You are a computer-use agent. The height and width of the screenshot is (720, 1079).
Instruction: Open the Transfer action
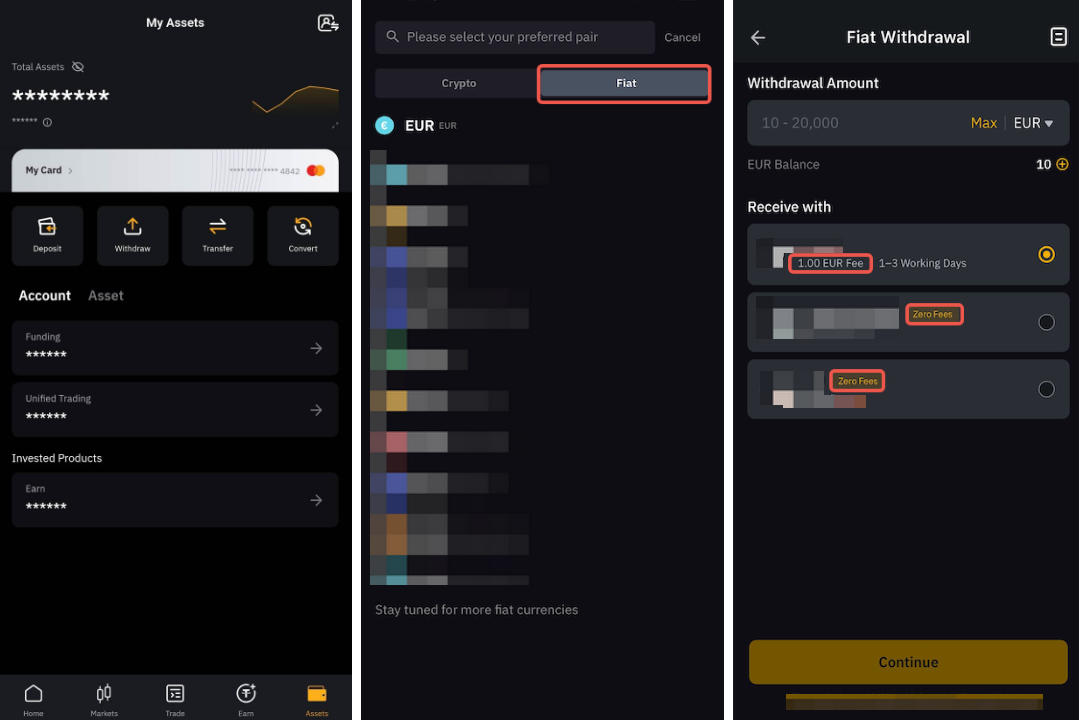tap(217, 235)
